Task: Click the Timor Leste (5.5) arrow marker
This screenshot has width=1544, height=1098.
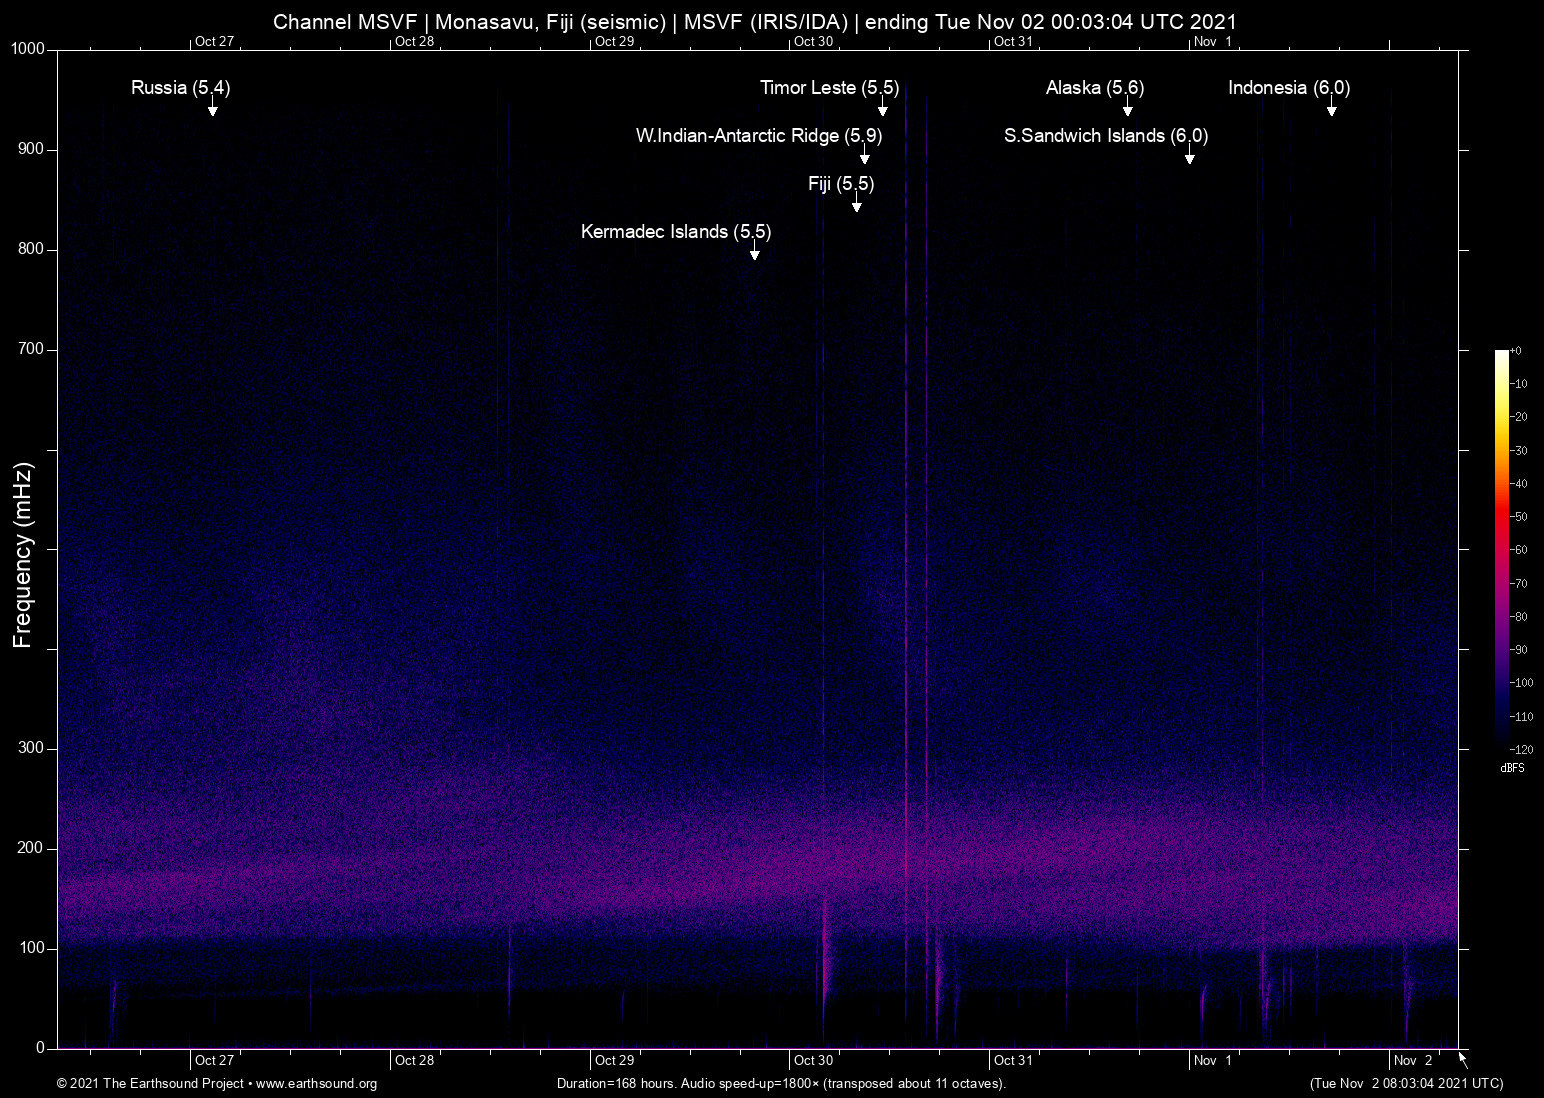Action: (883, 106)
